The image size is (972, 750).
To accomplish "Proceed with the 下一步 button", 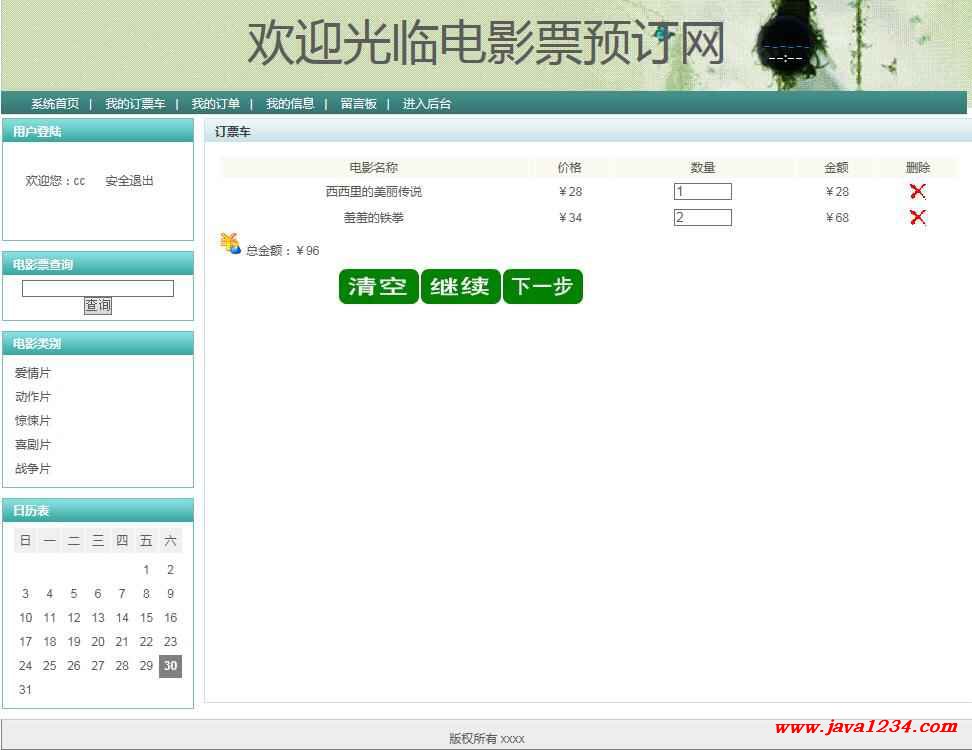I will [x=542, y=287].
